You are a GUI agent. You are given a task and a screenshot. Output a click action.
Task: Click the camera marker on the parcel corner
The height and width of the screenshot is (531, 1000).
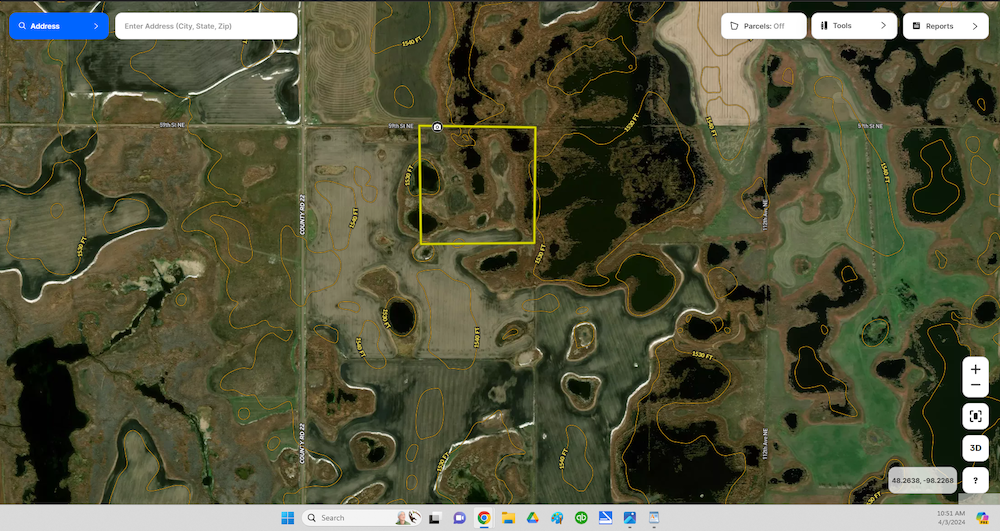[x=438, y=127]
